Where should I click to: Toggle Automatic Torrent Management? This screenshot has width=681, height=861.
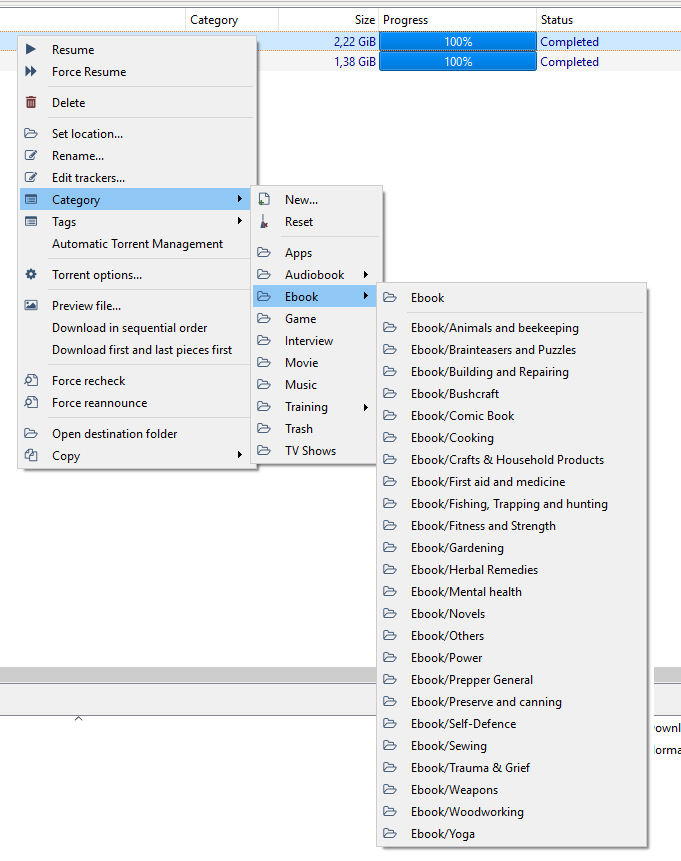point(137,244)
